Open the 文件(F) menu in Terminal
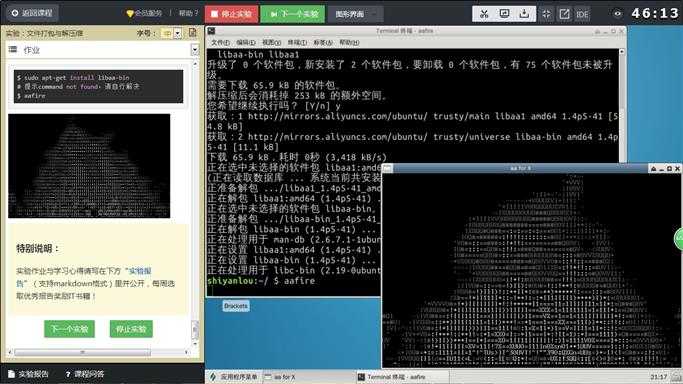 (220, 42)
